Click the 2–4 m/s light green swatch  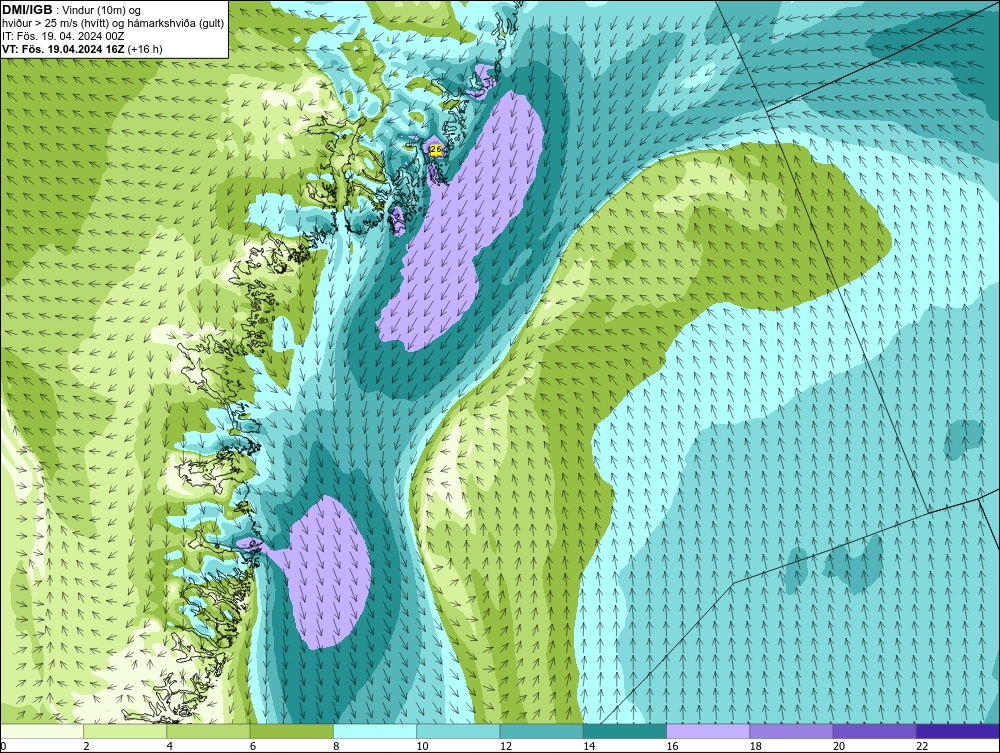(x=125, y=731)
